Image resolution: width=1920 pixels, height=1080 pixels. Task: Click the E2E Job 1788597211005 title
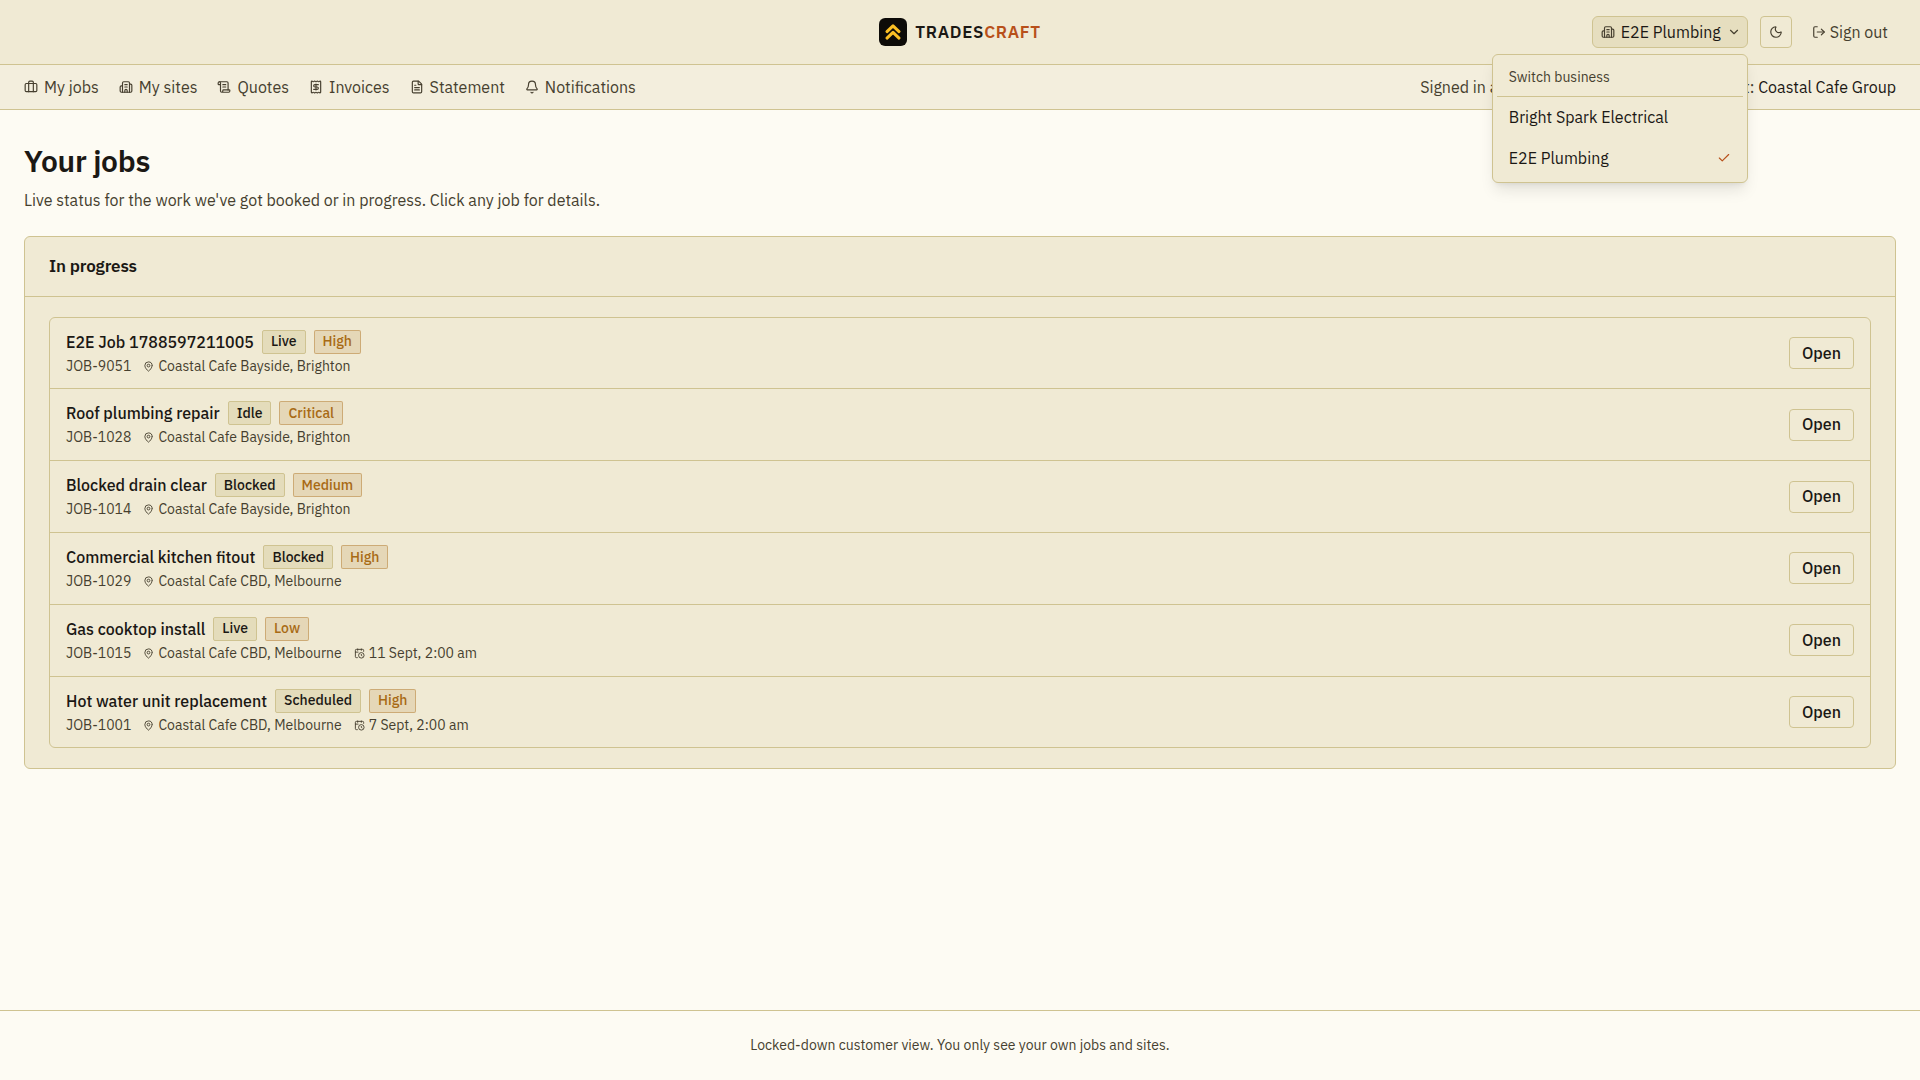click(x=160, y=342)
